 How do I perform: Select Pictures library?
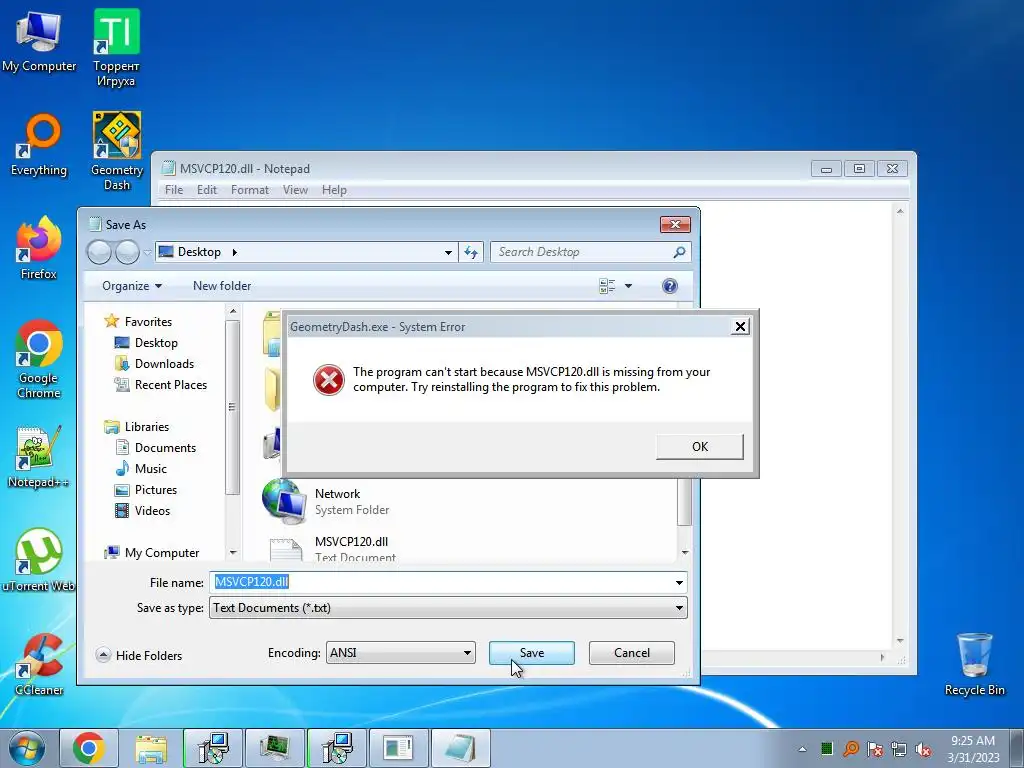(x=146, y=490)
